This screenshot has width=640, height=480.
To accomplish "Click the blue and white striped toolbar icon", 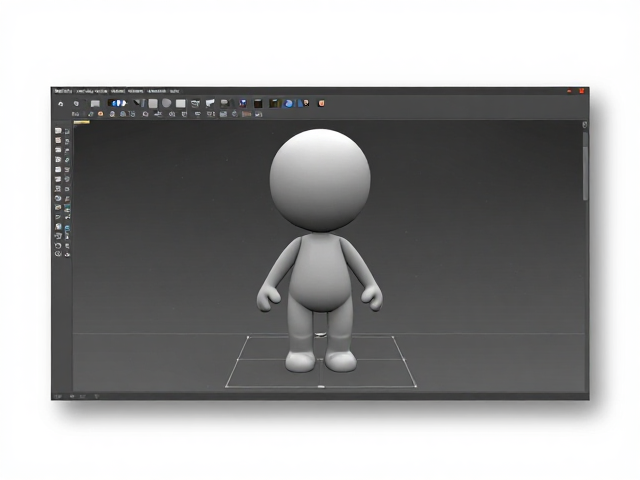I will pos(118,103).
